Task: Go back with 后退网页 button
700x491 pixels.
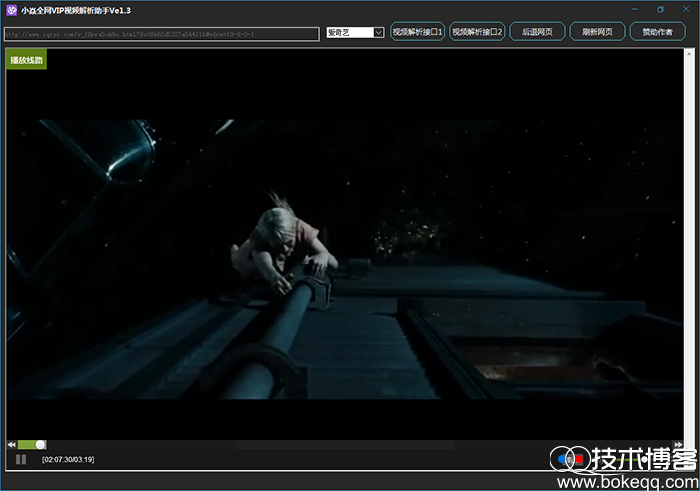Action: (x=537, y=32)
